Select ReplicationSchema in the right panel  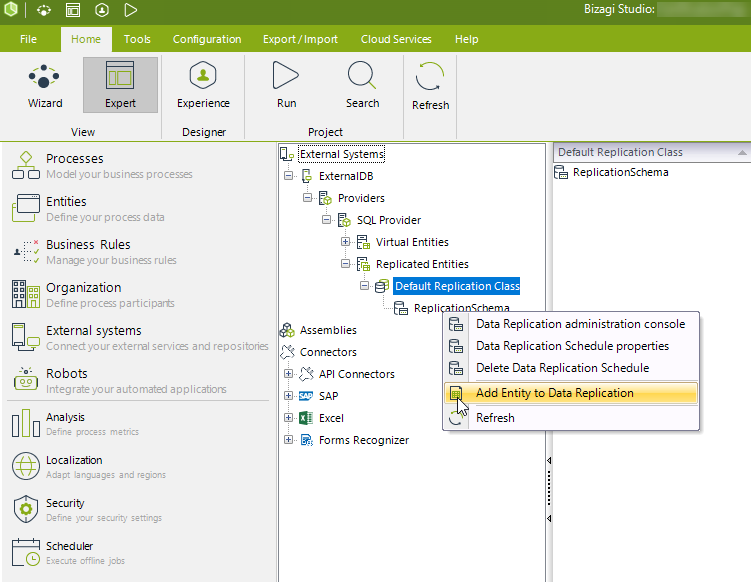(620, 172)
